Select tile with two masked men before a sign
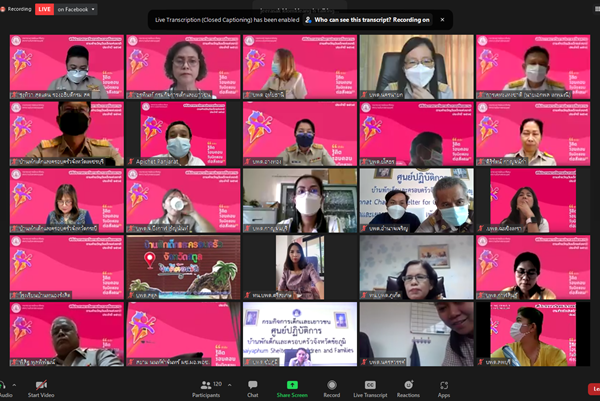The width and height of the screenshot is (600, 401). 416,200
